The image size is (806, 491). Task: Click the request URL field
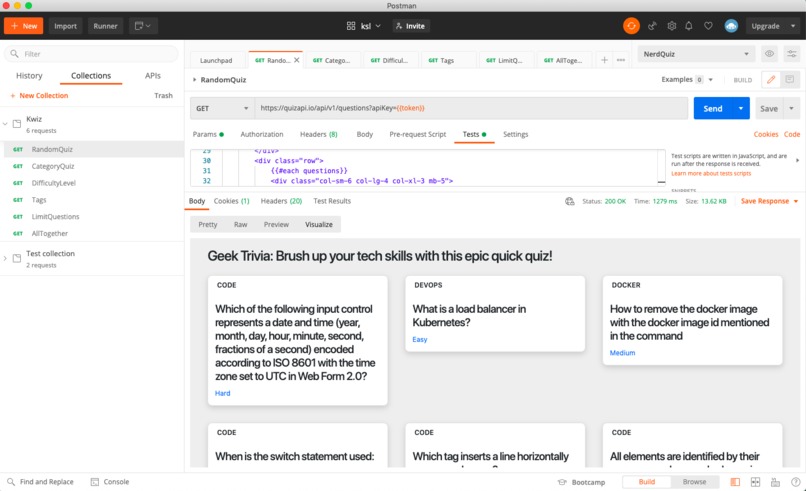click(471, 108)
